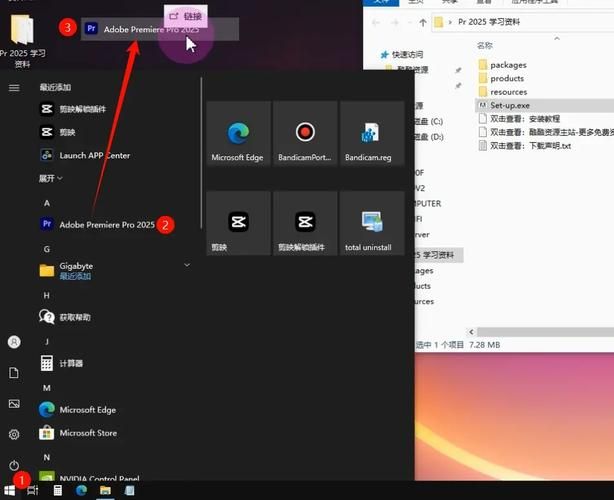Collapse the Explorer ribbon chevron above file list
This screenshot has width=614, height=500.
[557, 38]
